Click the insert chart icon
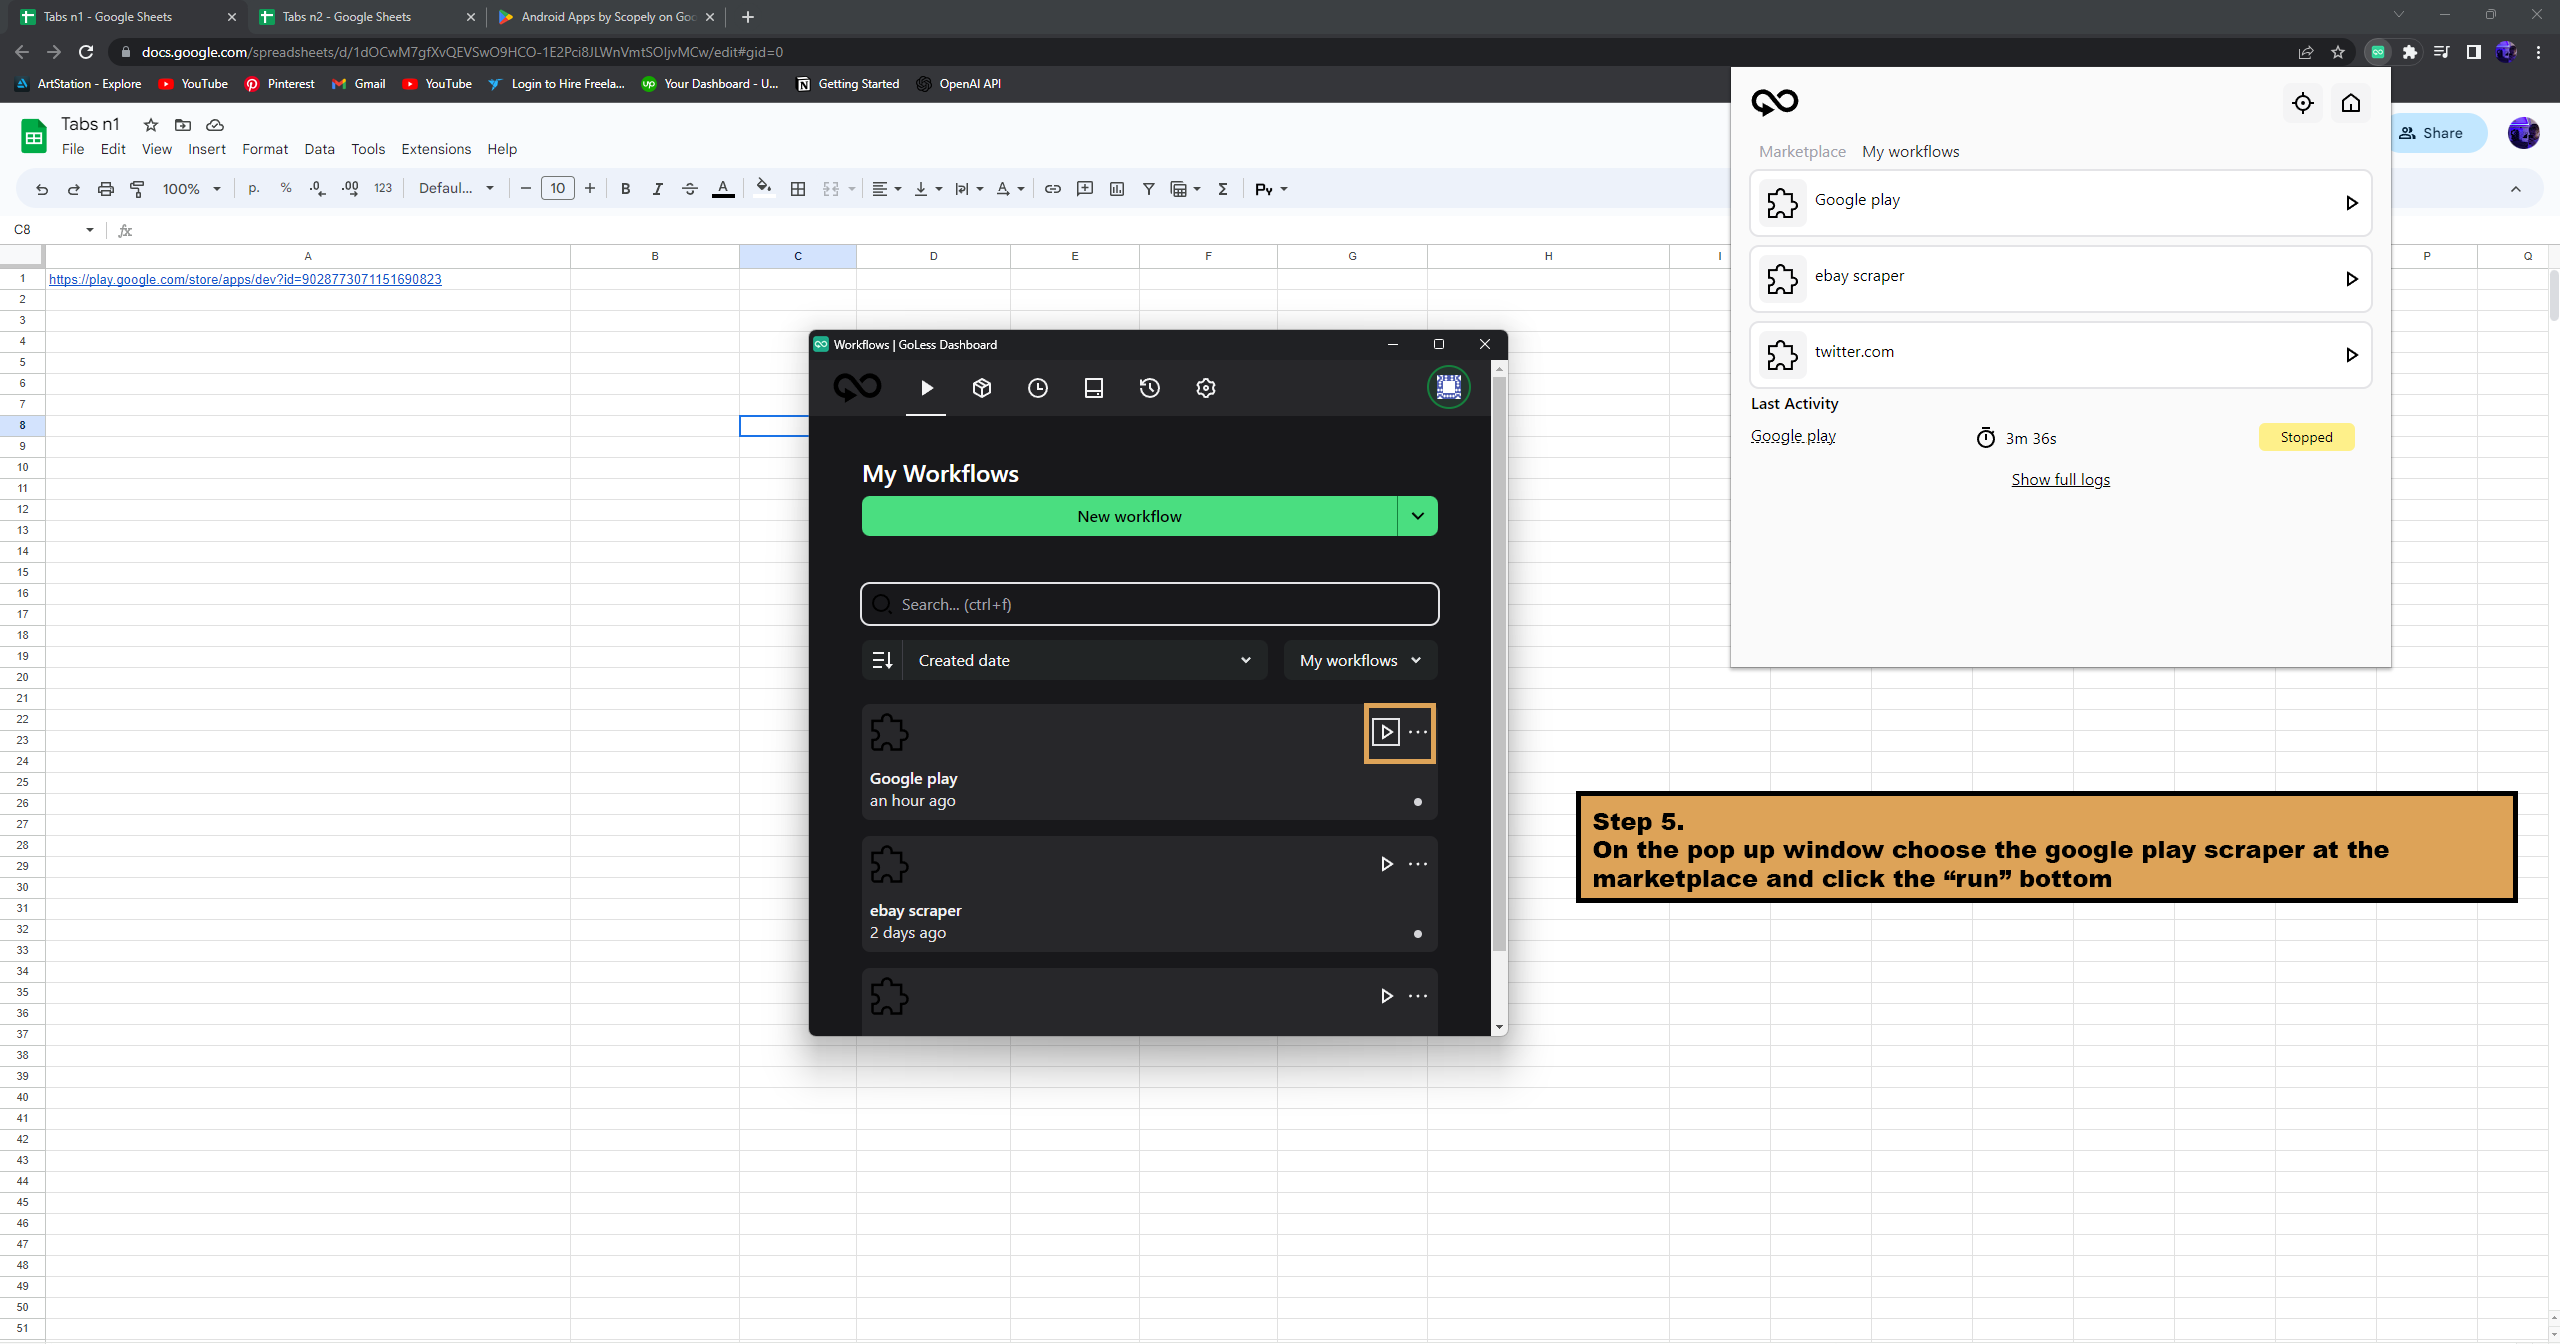The height and width of the screenshot is (1344, 2560). tap(1117, 189)
